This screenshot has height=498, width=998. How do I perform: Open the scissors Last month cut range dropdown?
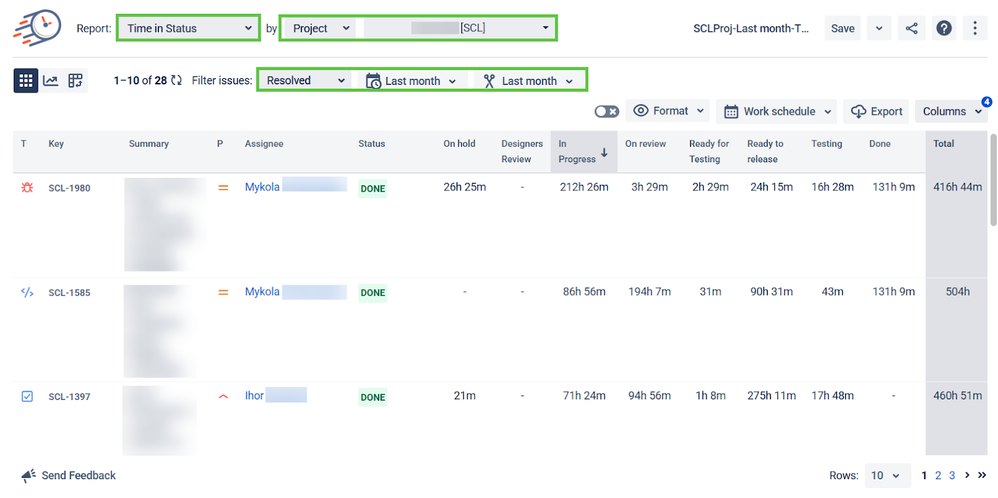click(x=528, y=81)
